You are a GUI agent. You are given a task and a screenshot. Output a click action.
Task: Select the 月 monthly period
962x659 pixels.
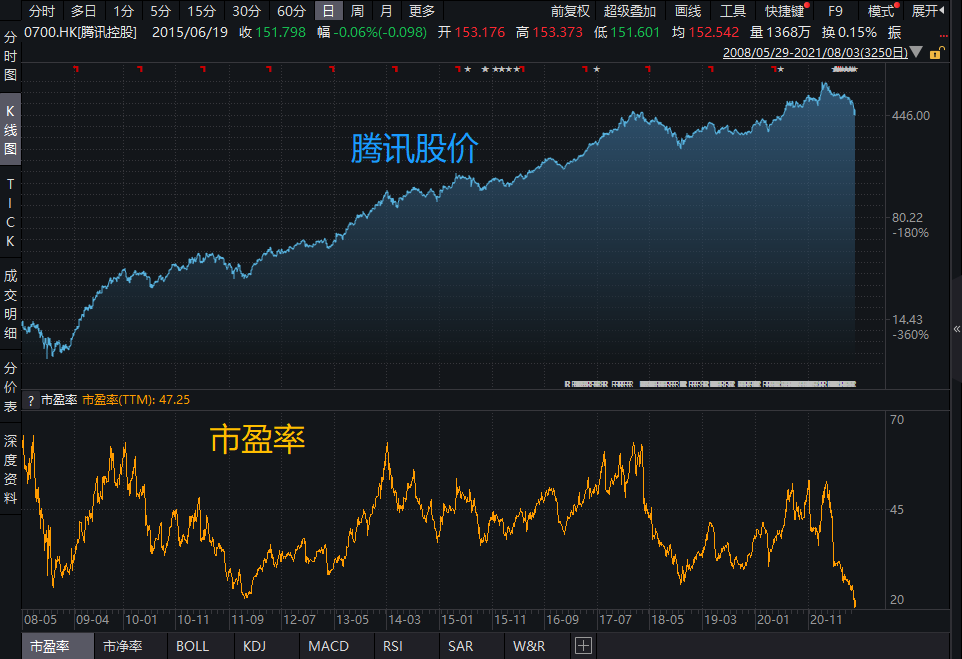click(386, 11)
